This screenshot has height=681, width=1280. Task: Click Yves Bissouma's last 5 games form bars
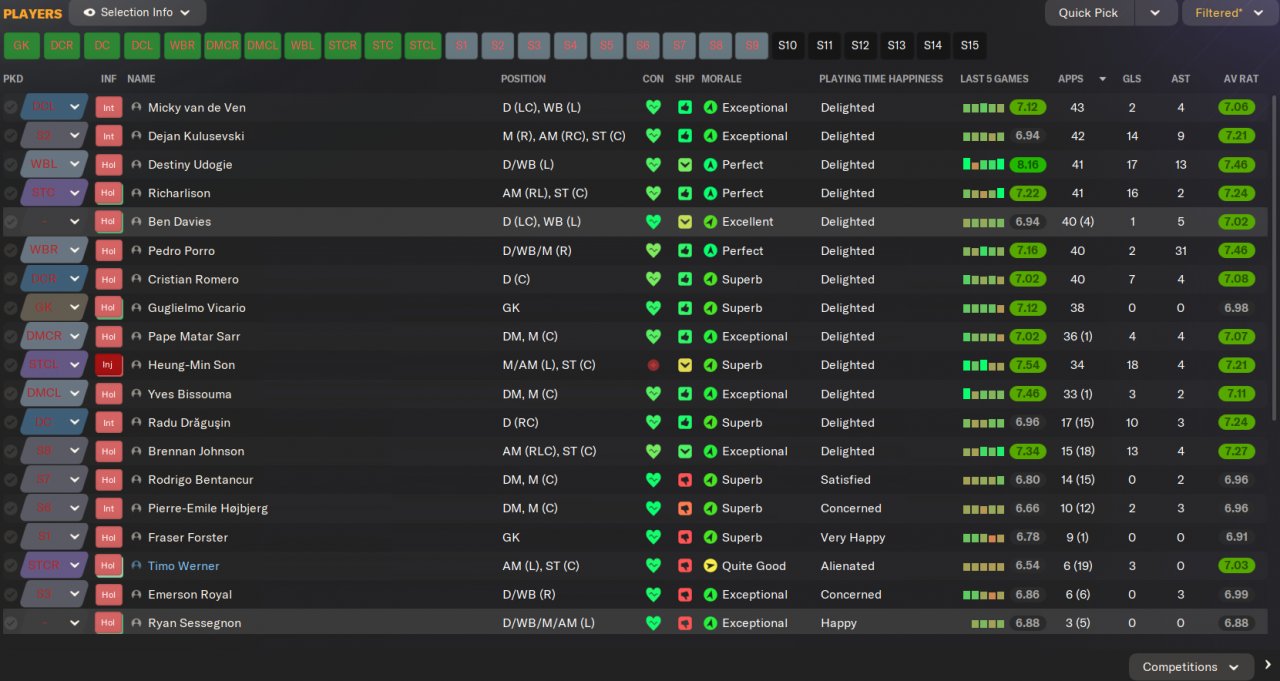[983, 394]
